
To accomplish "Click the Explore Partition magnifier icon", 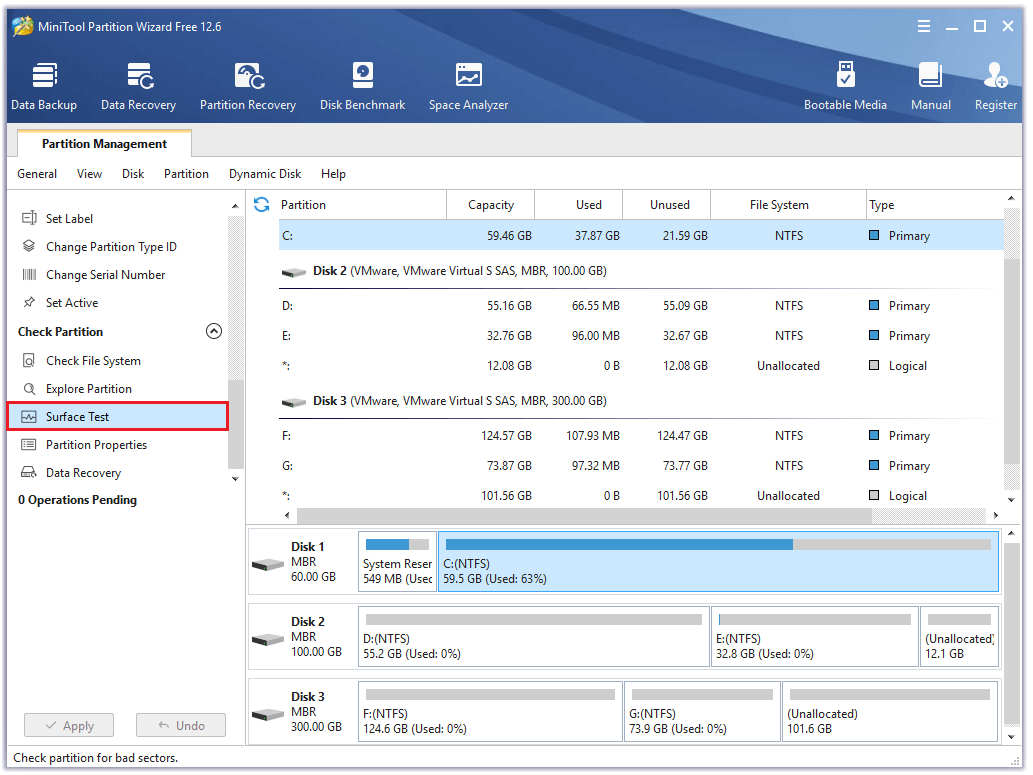I will click(x=29, y=389).
